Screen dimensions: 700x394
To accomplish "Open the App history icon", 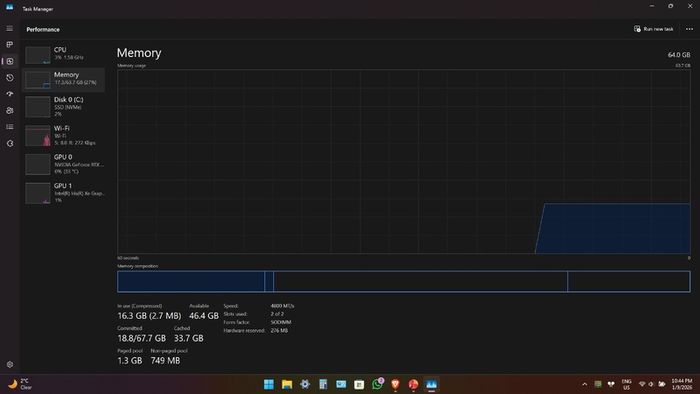I will (10, 78).
